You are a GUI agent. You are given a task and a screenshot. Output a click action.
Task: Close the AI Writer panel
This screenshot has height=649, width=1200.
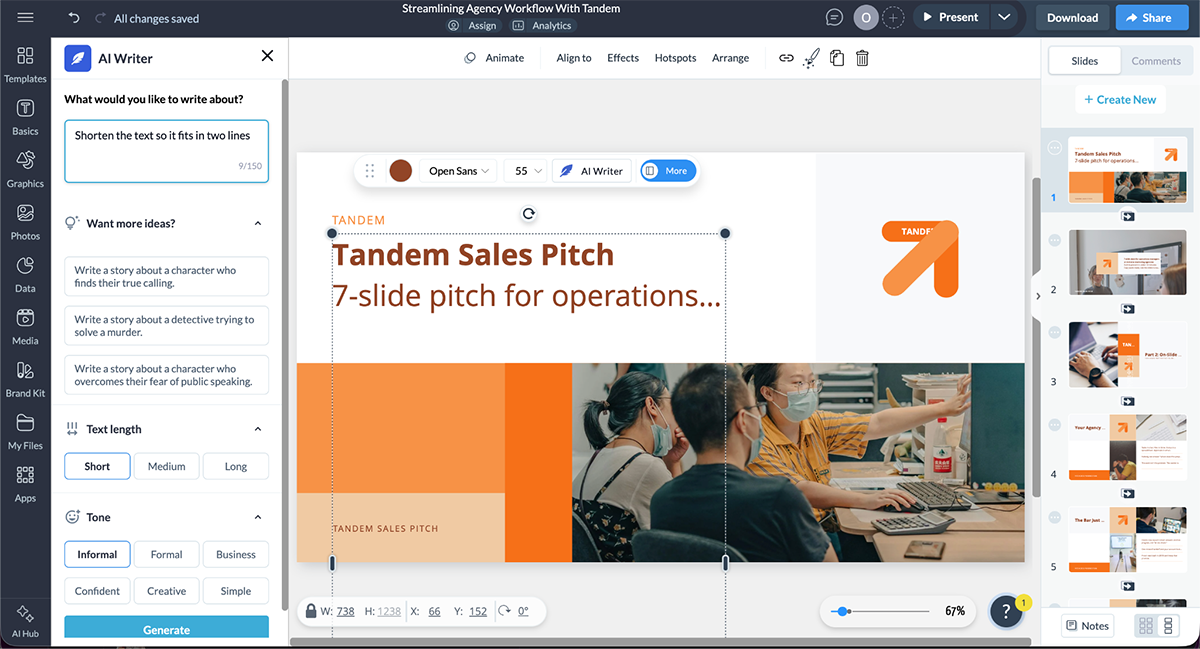pos(267,56)
